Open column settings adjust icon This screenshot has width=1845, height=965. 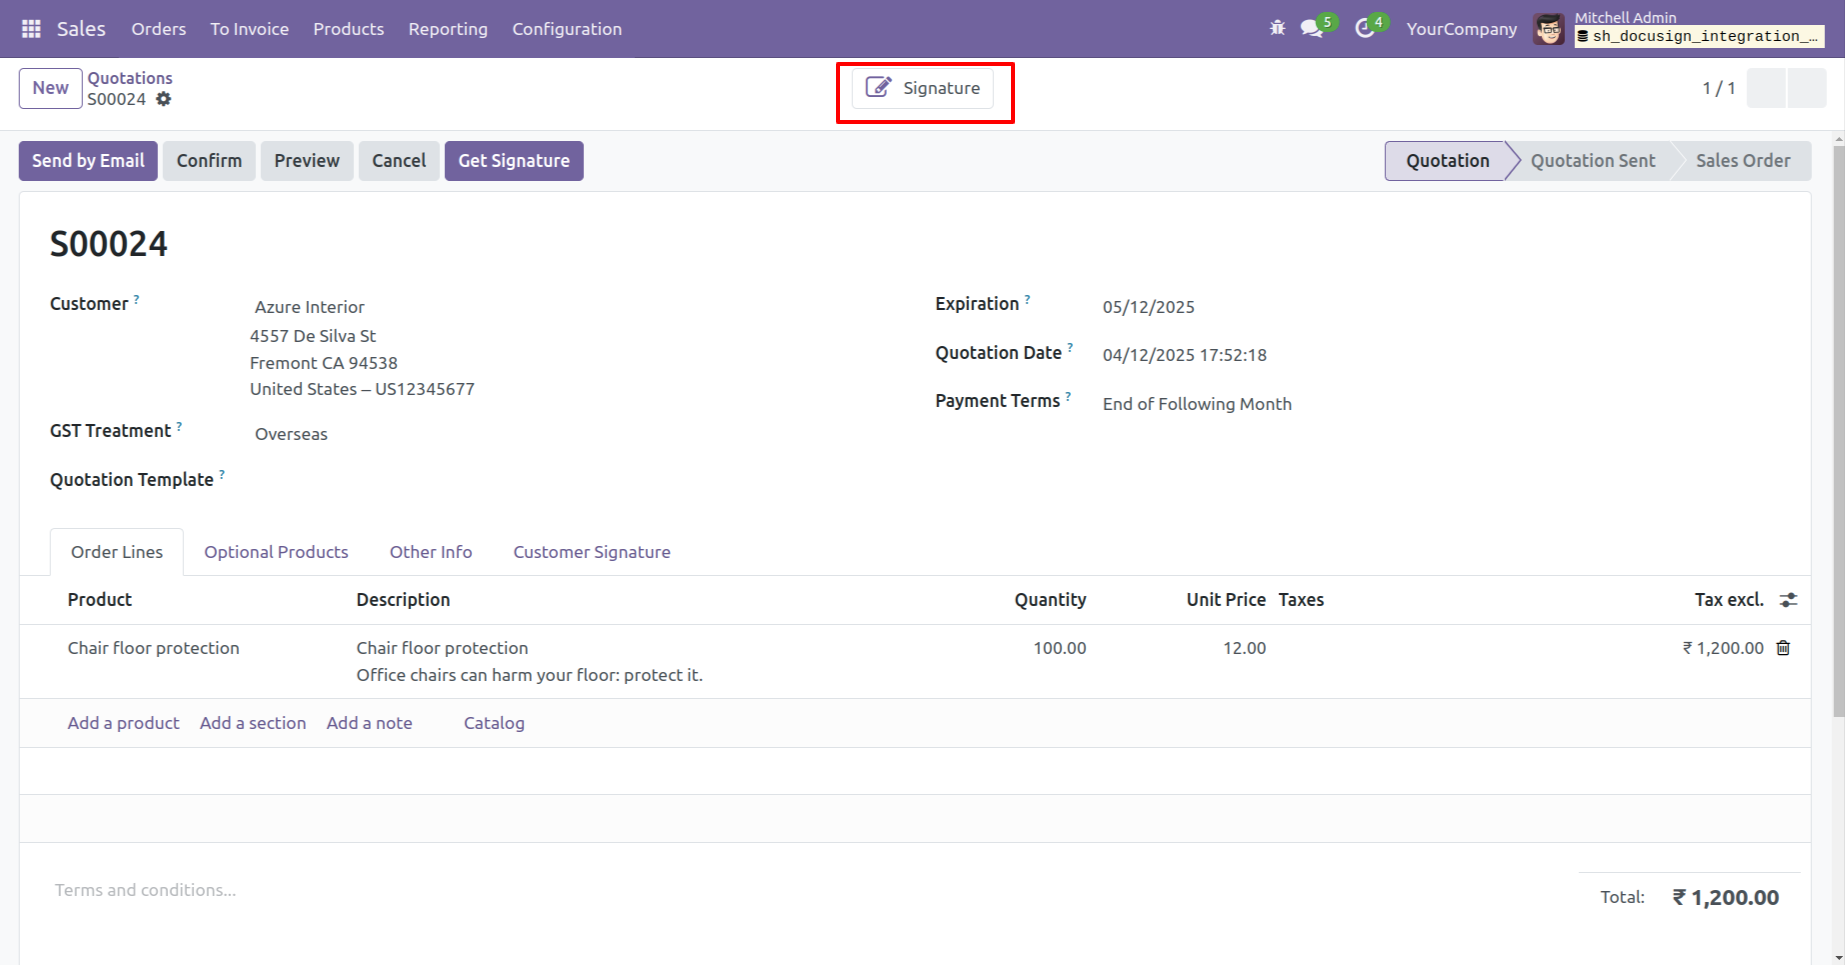[1788, 600]
